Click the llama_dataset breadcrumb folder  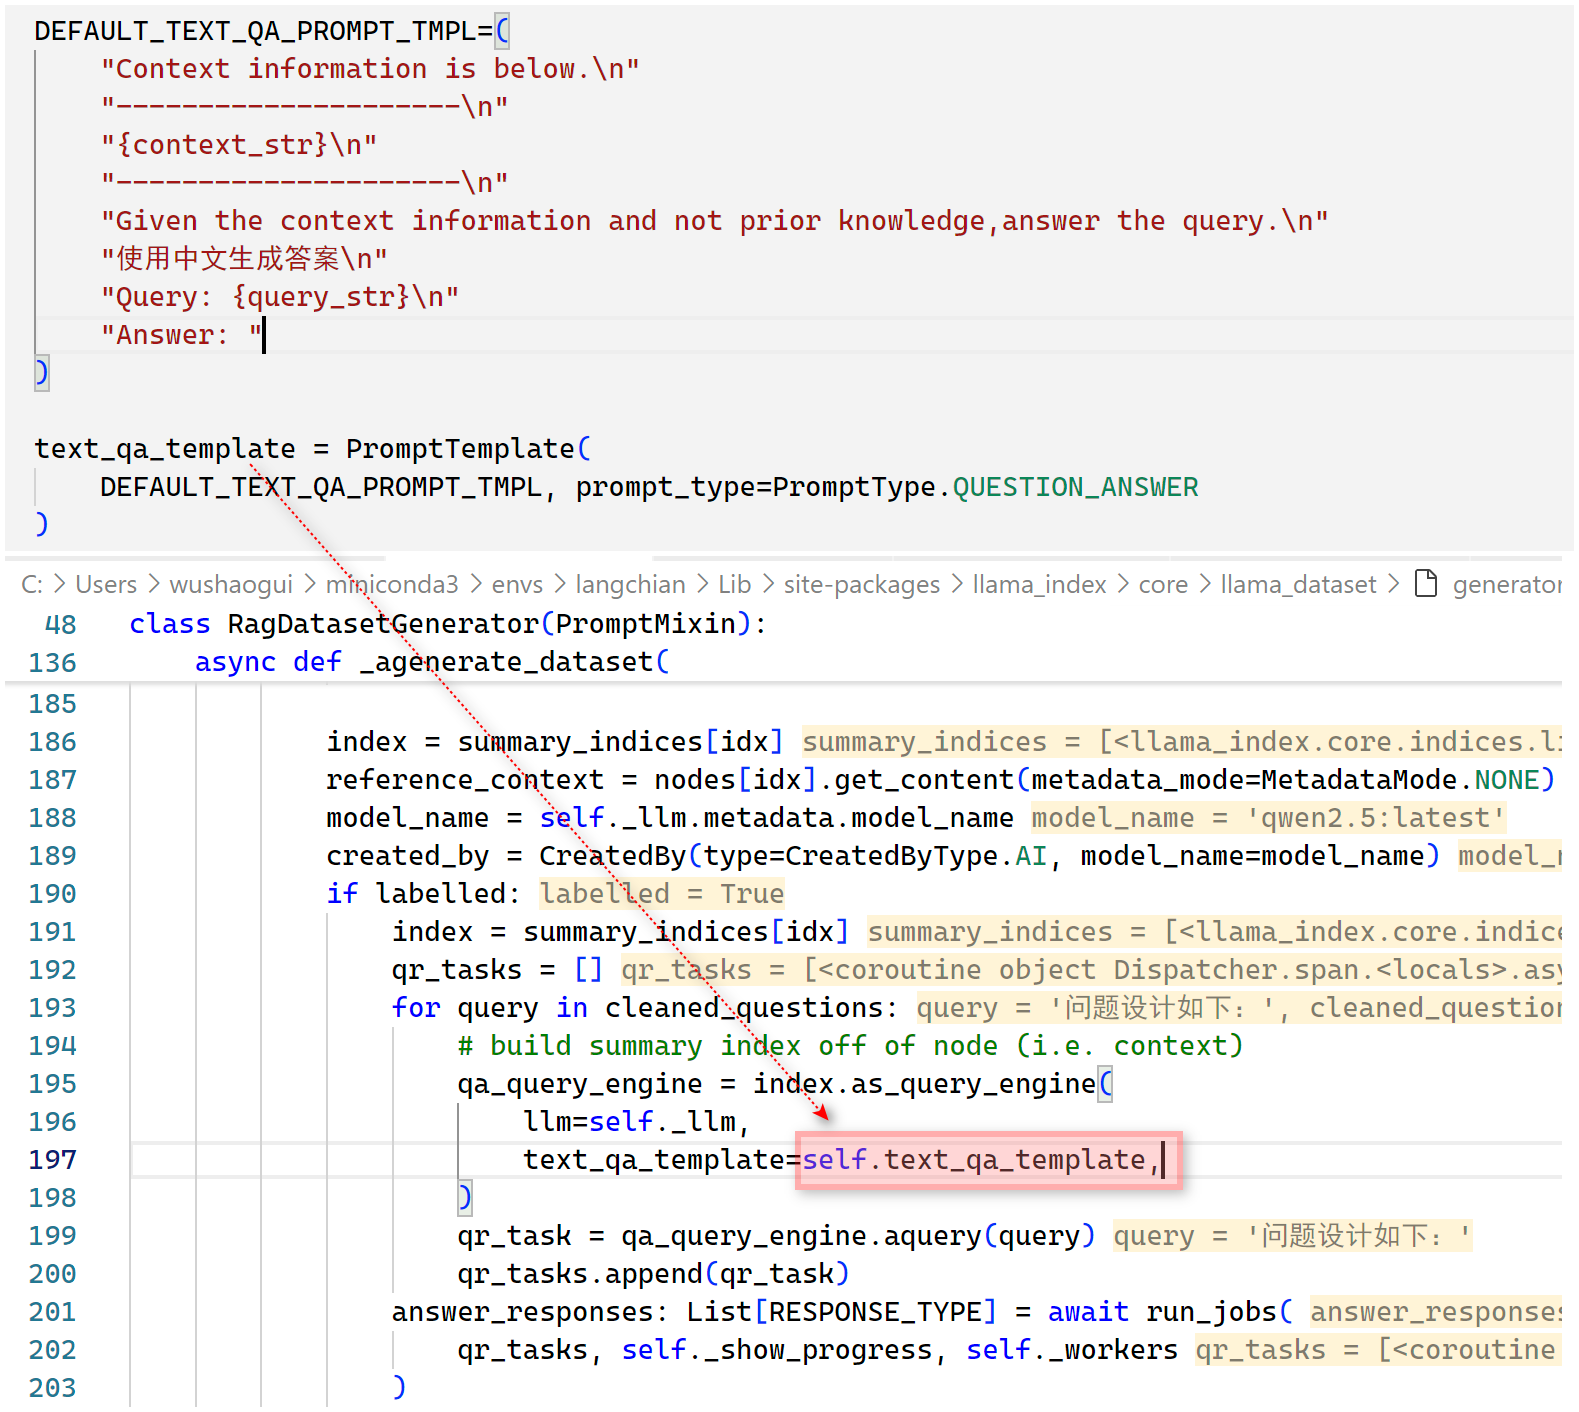coord(1298,584)
